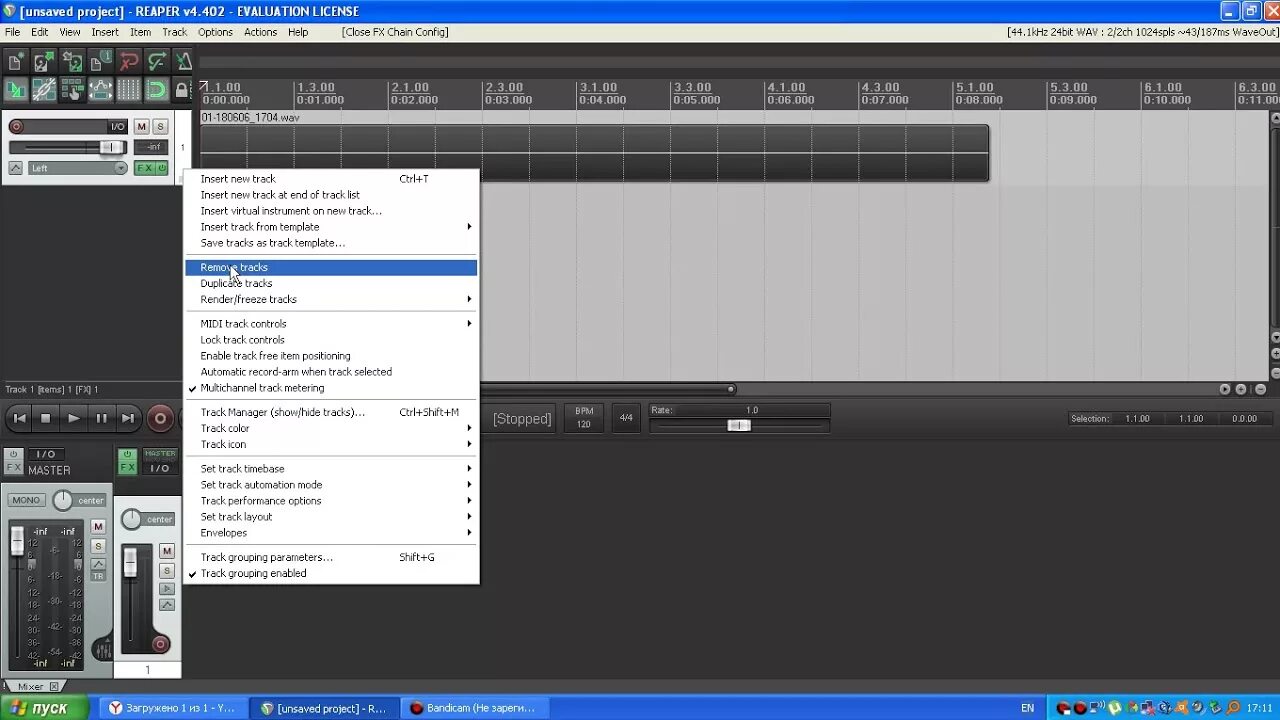Toggle the Metronome toolbar icon
This screenshot has height=720, width=1280.
click(183, 62)
